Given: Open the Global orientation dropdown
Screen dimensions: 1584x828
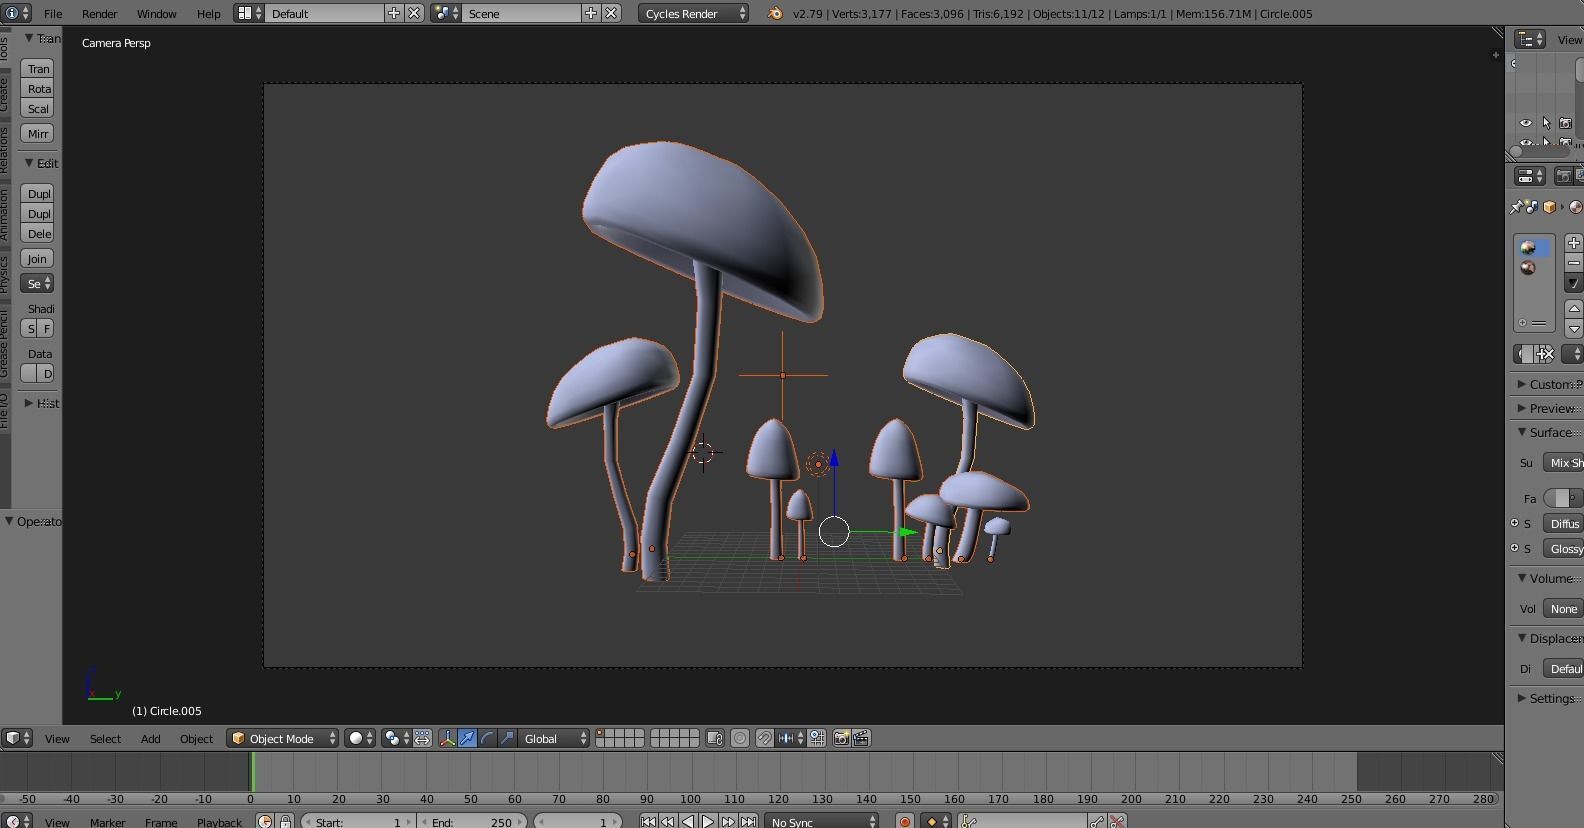Looking at the screenshot, I should pos(554,738).
